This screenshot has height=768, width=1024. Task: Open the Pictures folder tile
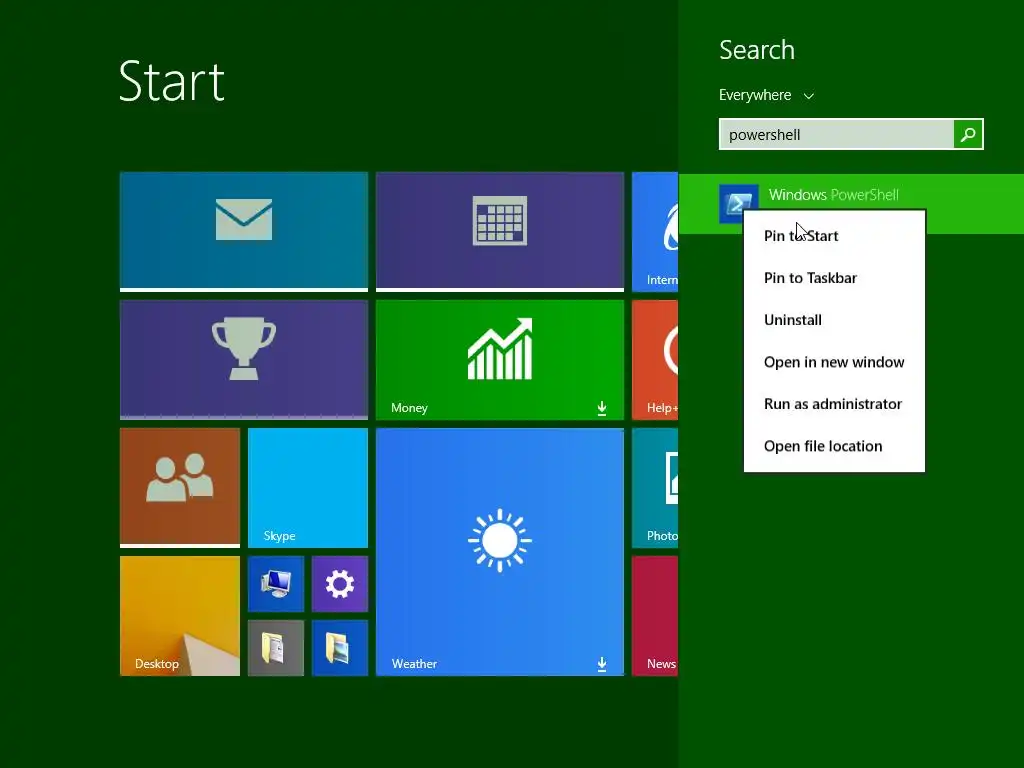[x=340, y=647]
